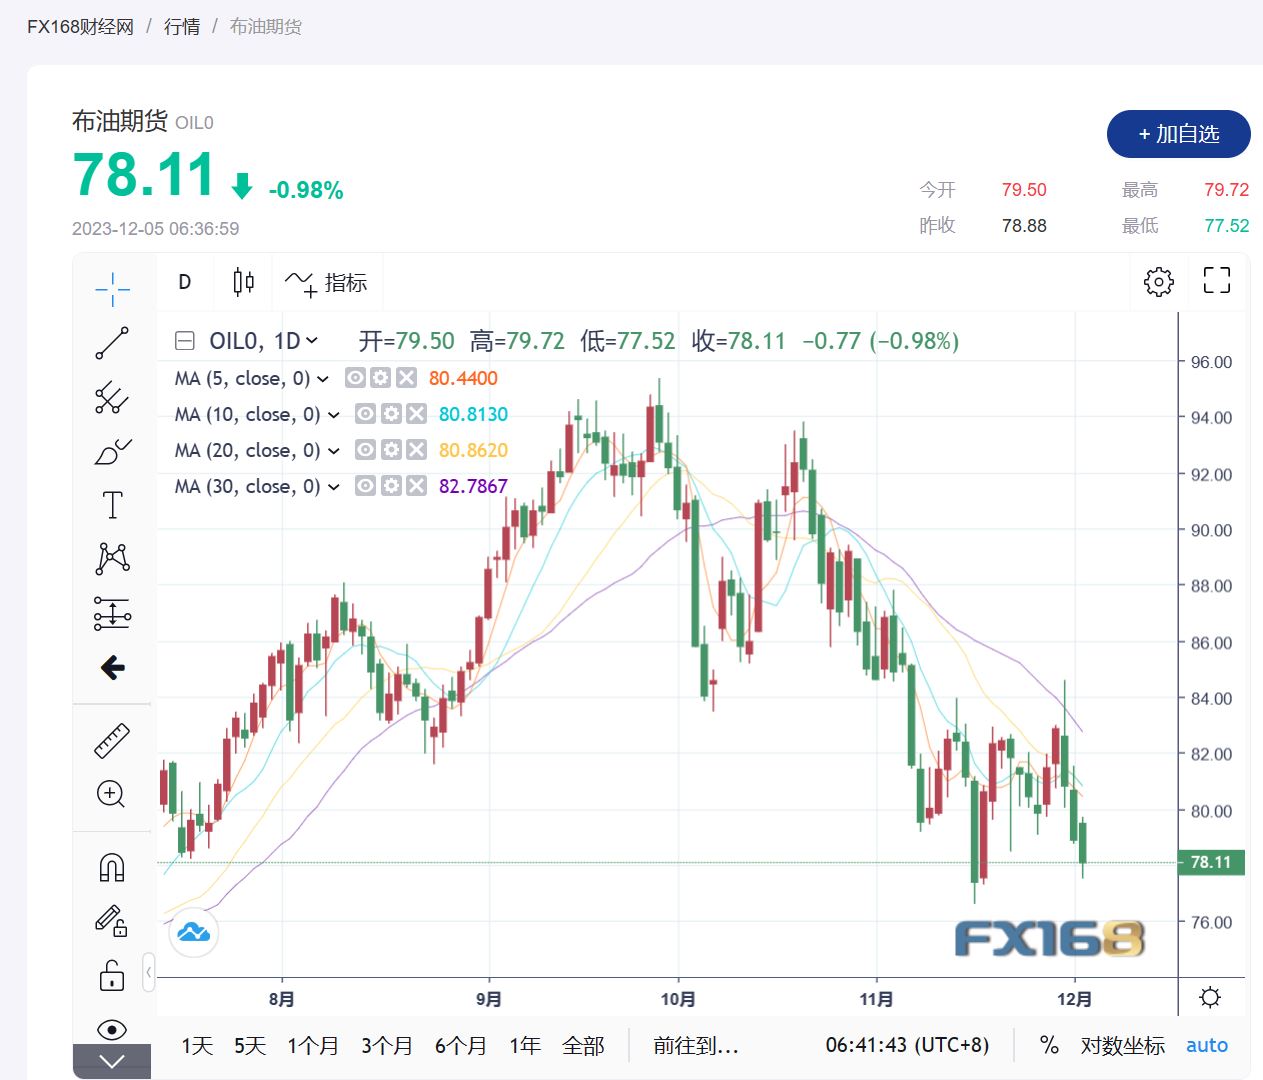Toggle 对数坐标 logarithmic scale
The width and height of the screenshot is (1263, 1080).
[1122, 1046]
